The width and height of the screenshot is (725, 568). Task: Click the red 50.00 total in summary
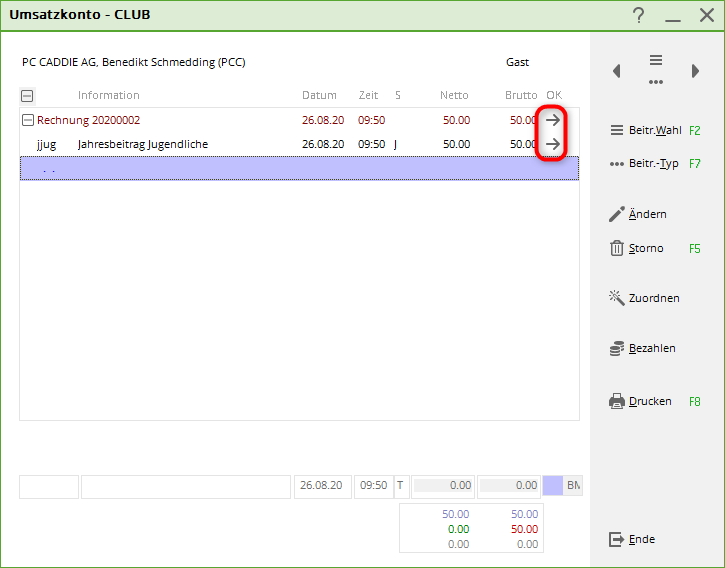[524, 529]
